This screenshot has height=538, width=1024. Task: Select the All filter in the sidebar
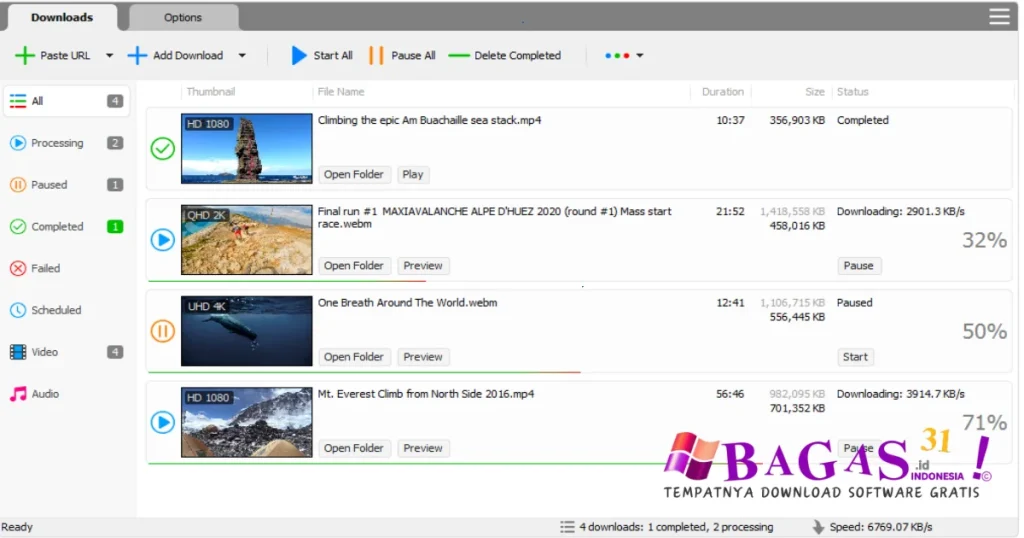pyautogui.click(x=66, y=101)
